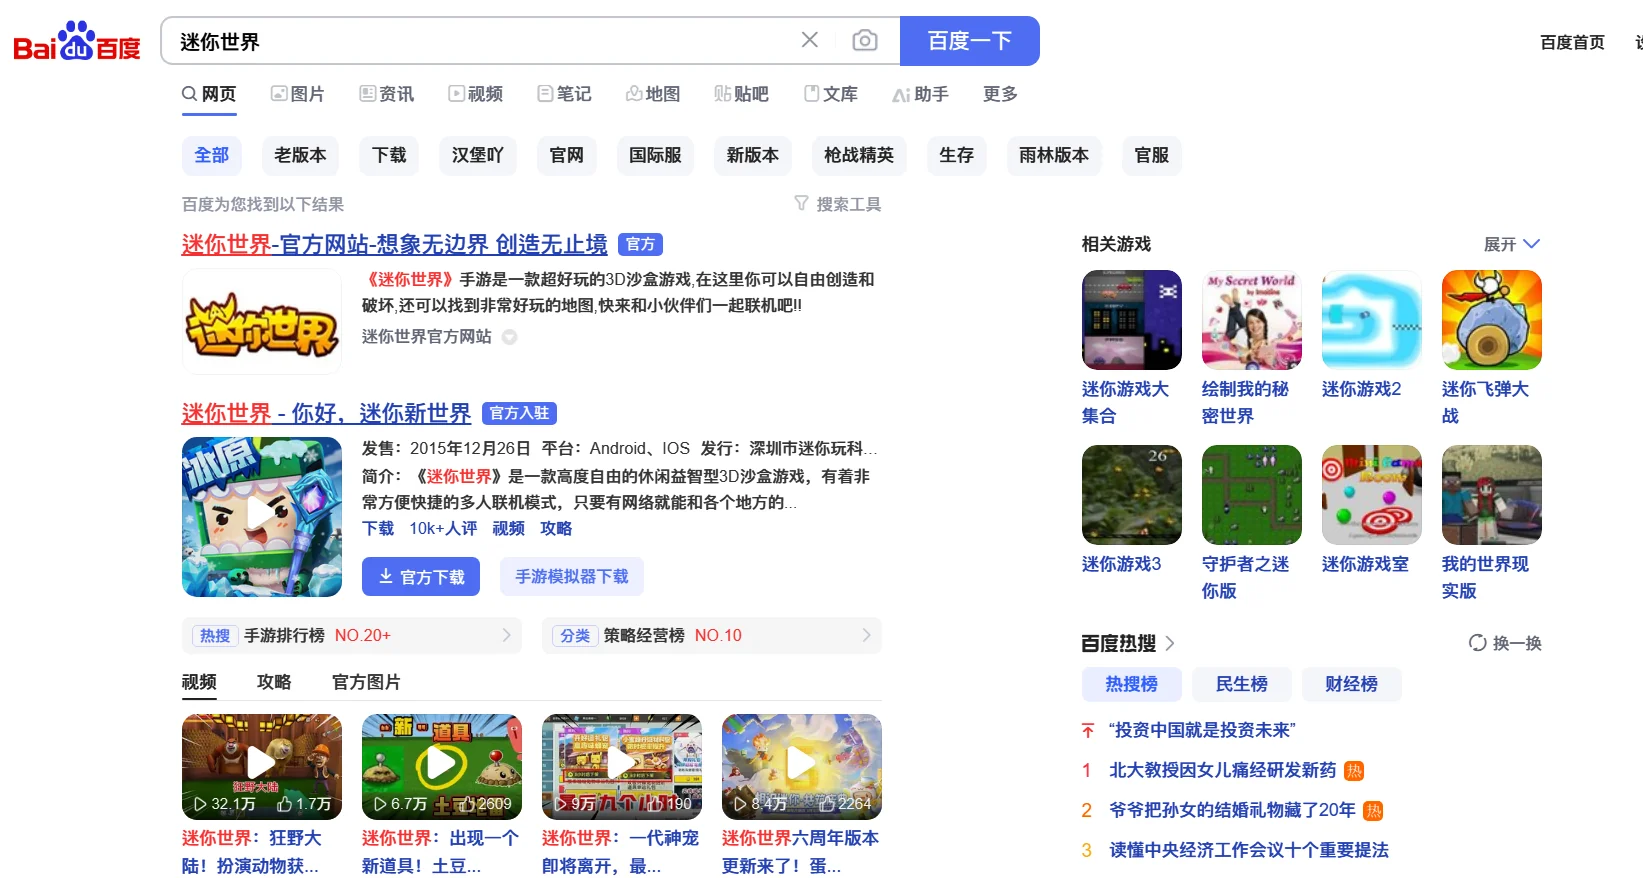The image size is (1643, 878).
Task: Open the 文库 tab
Action: tap(831, 94)
